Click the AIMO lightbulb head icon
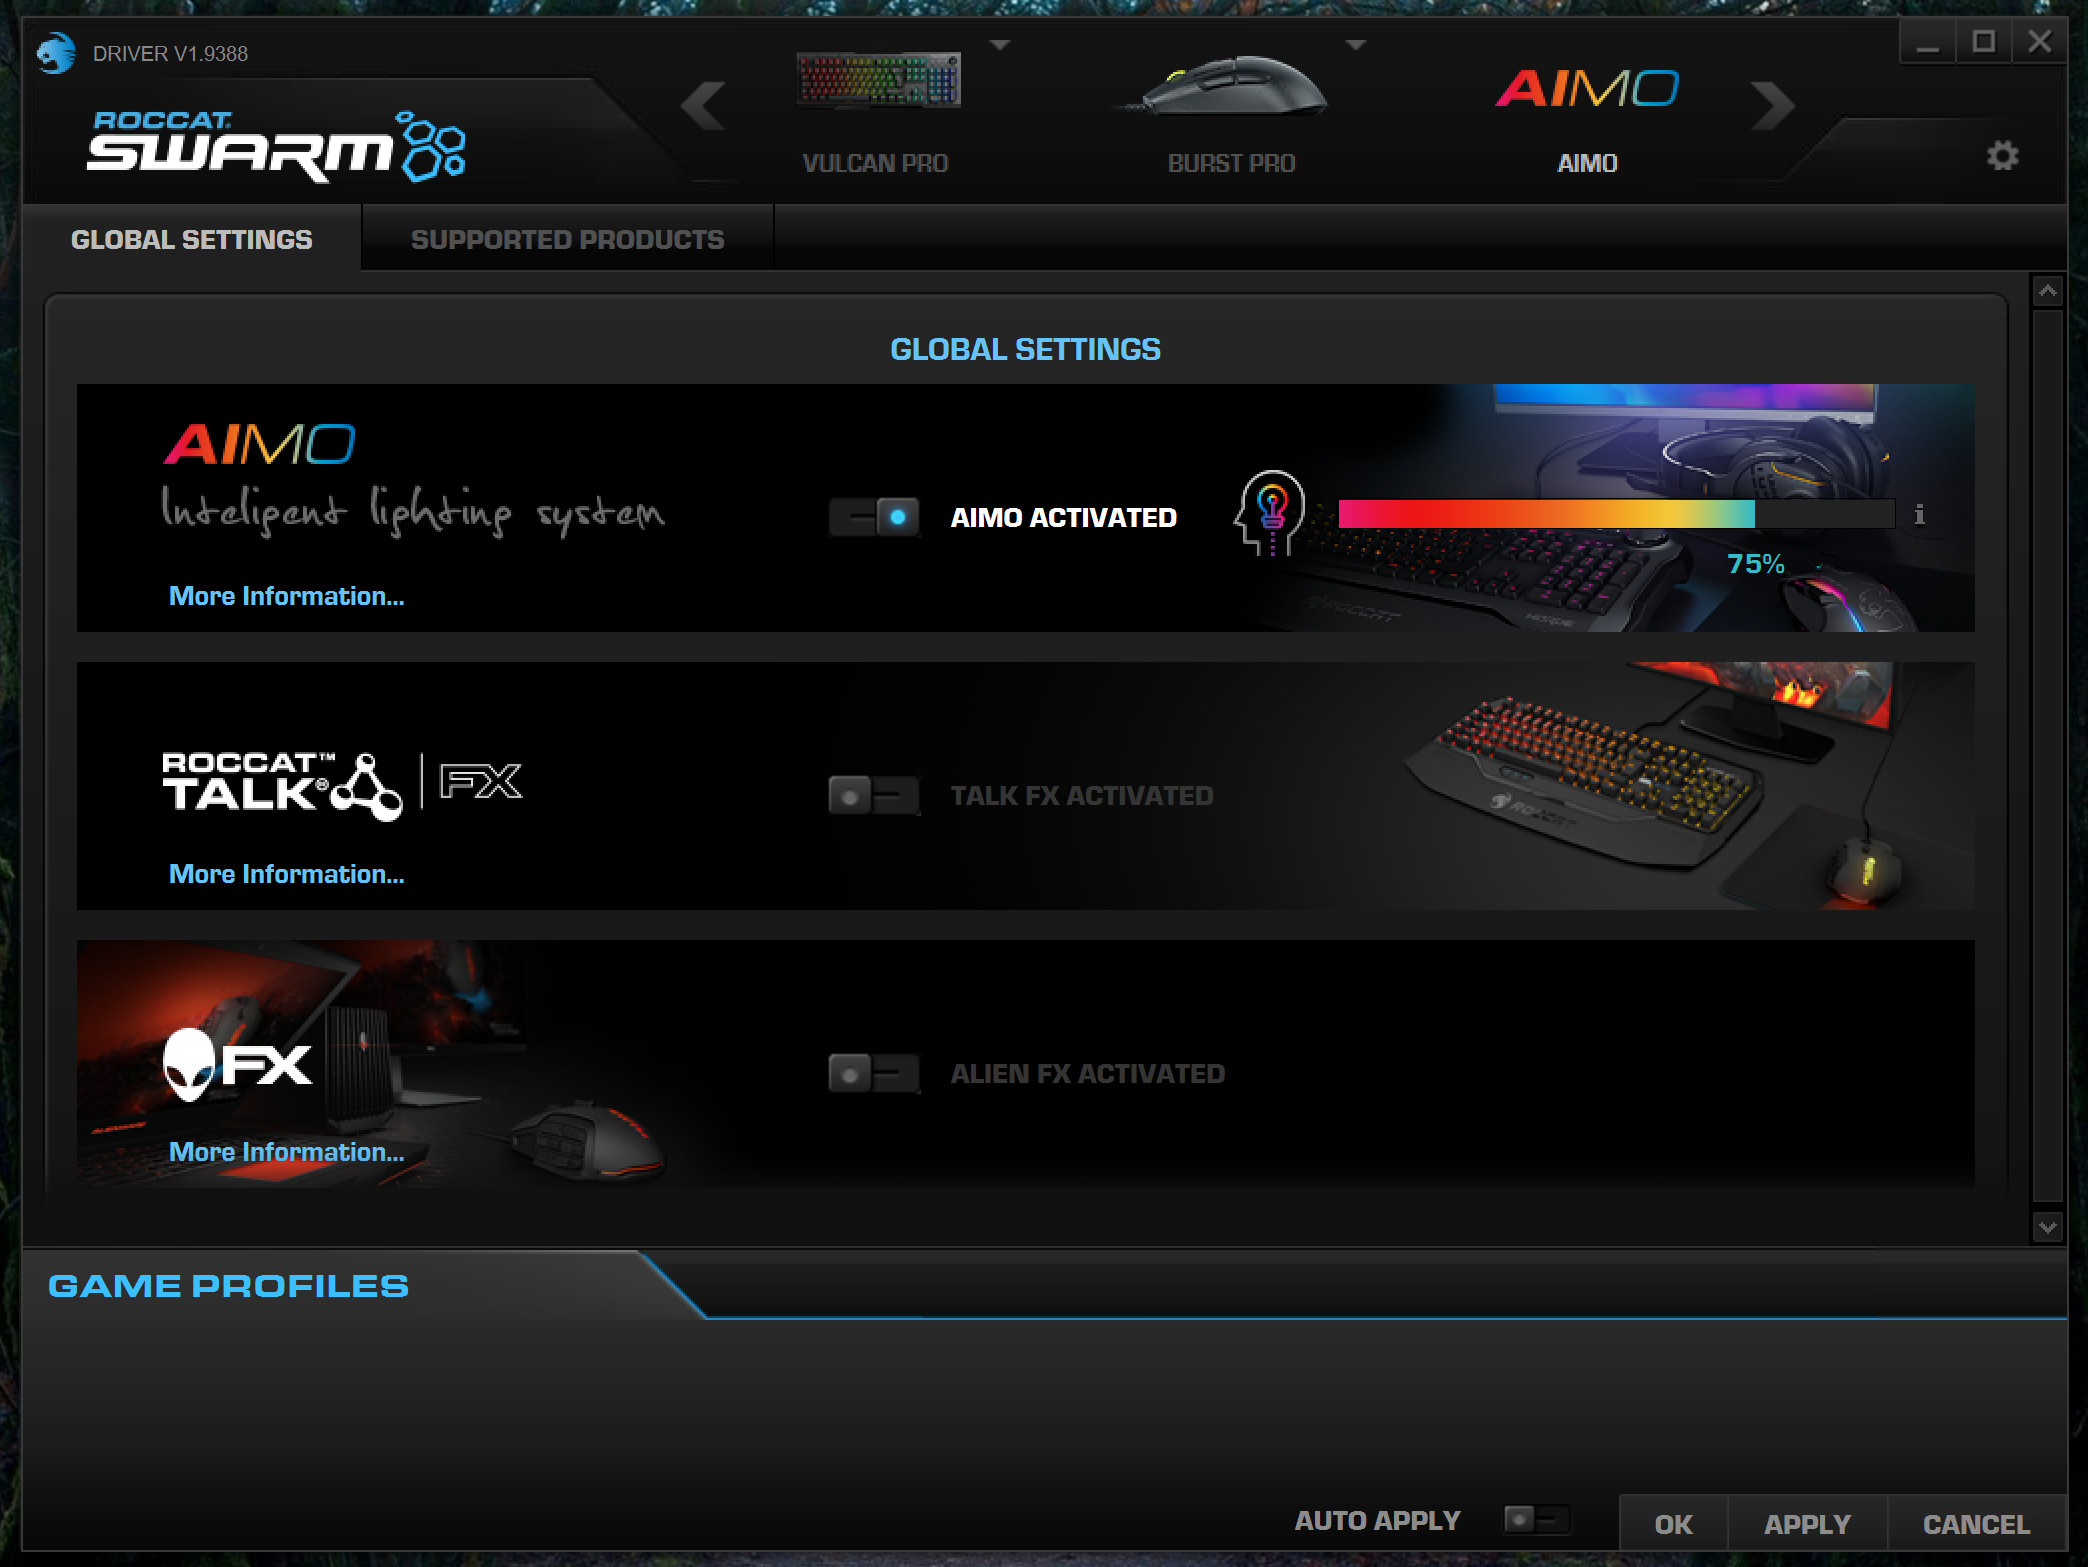This screenshot has width=2088, height=1567. (1270, 513)
